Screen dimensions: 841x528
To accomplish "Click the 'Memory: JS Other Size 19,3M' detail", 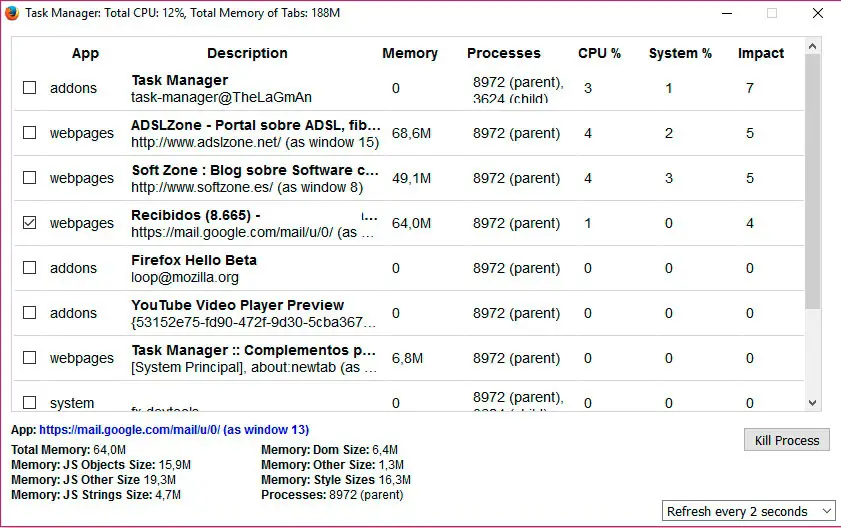I will 93,480.
